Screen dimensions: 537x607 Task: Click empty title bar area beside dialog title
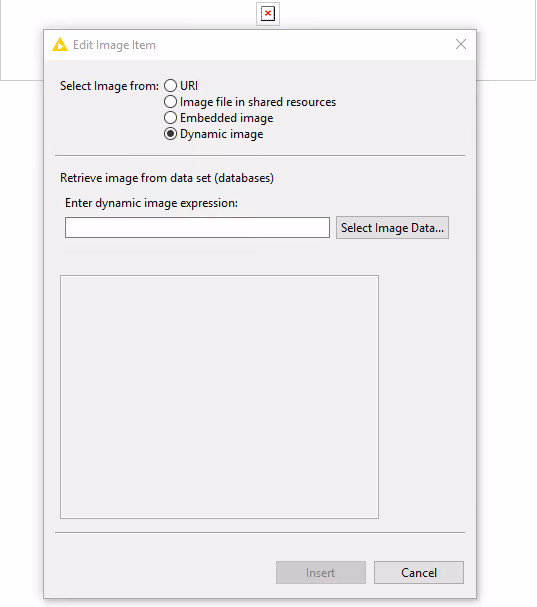[x=302, y=45]
